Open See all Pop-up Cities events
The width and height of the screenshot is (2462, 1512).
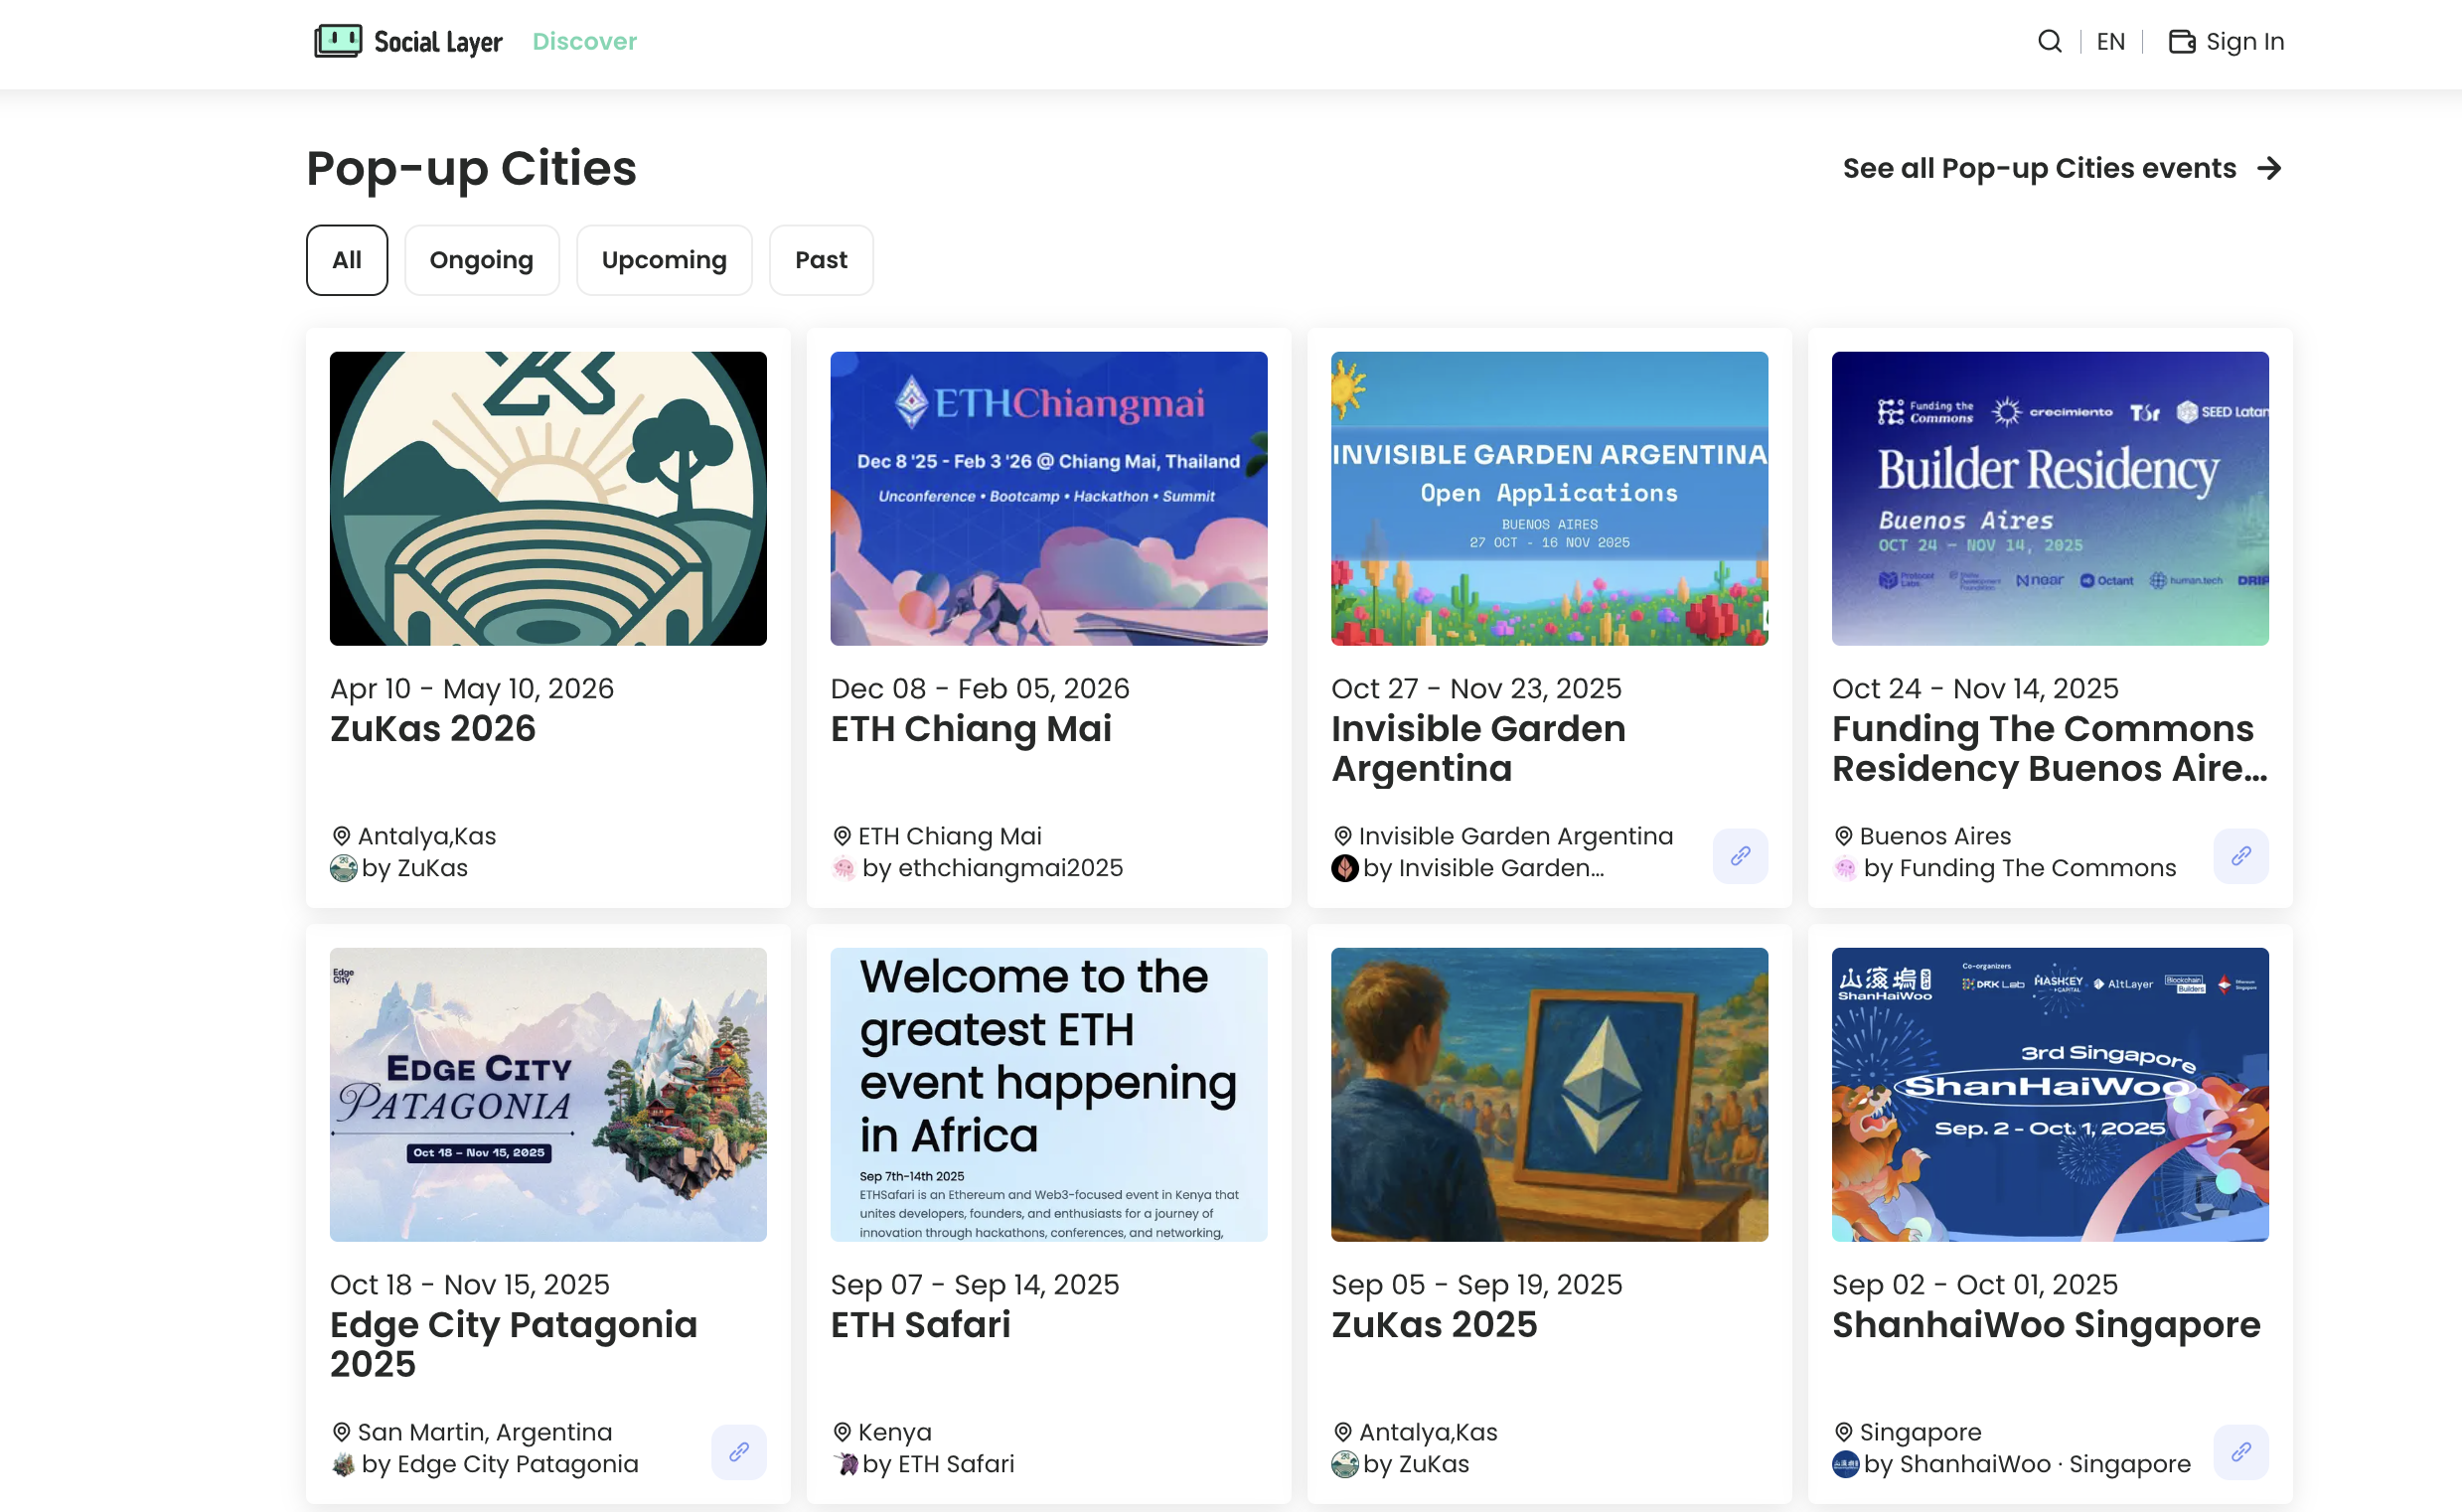[2038, 168]
